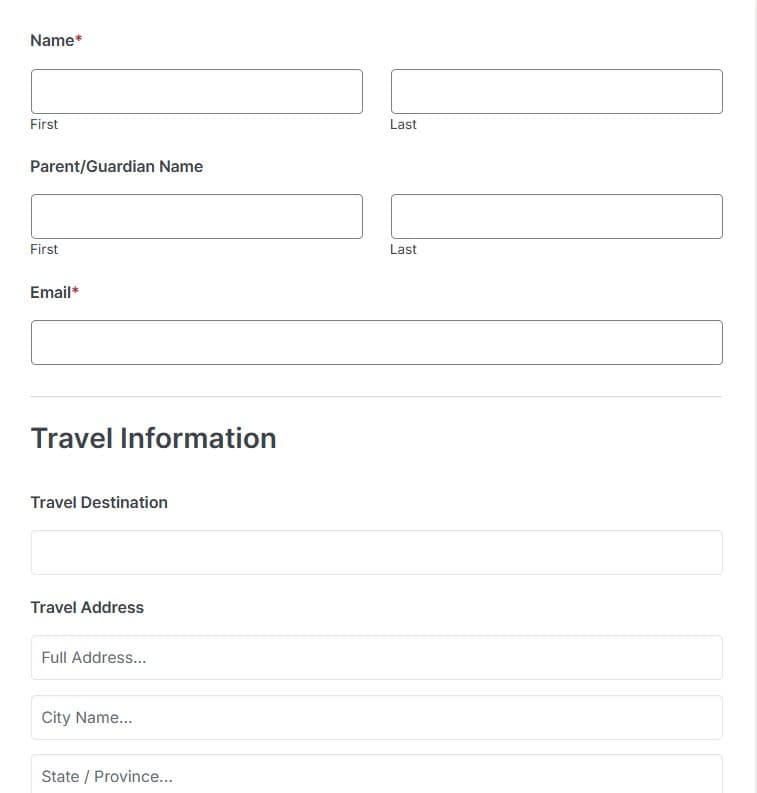Click the Travel Destination text box
The width and height of the screenshot is (757, 793).
coord(377,552)
